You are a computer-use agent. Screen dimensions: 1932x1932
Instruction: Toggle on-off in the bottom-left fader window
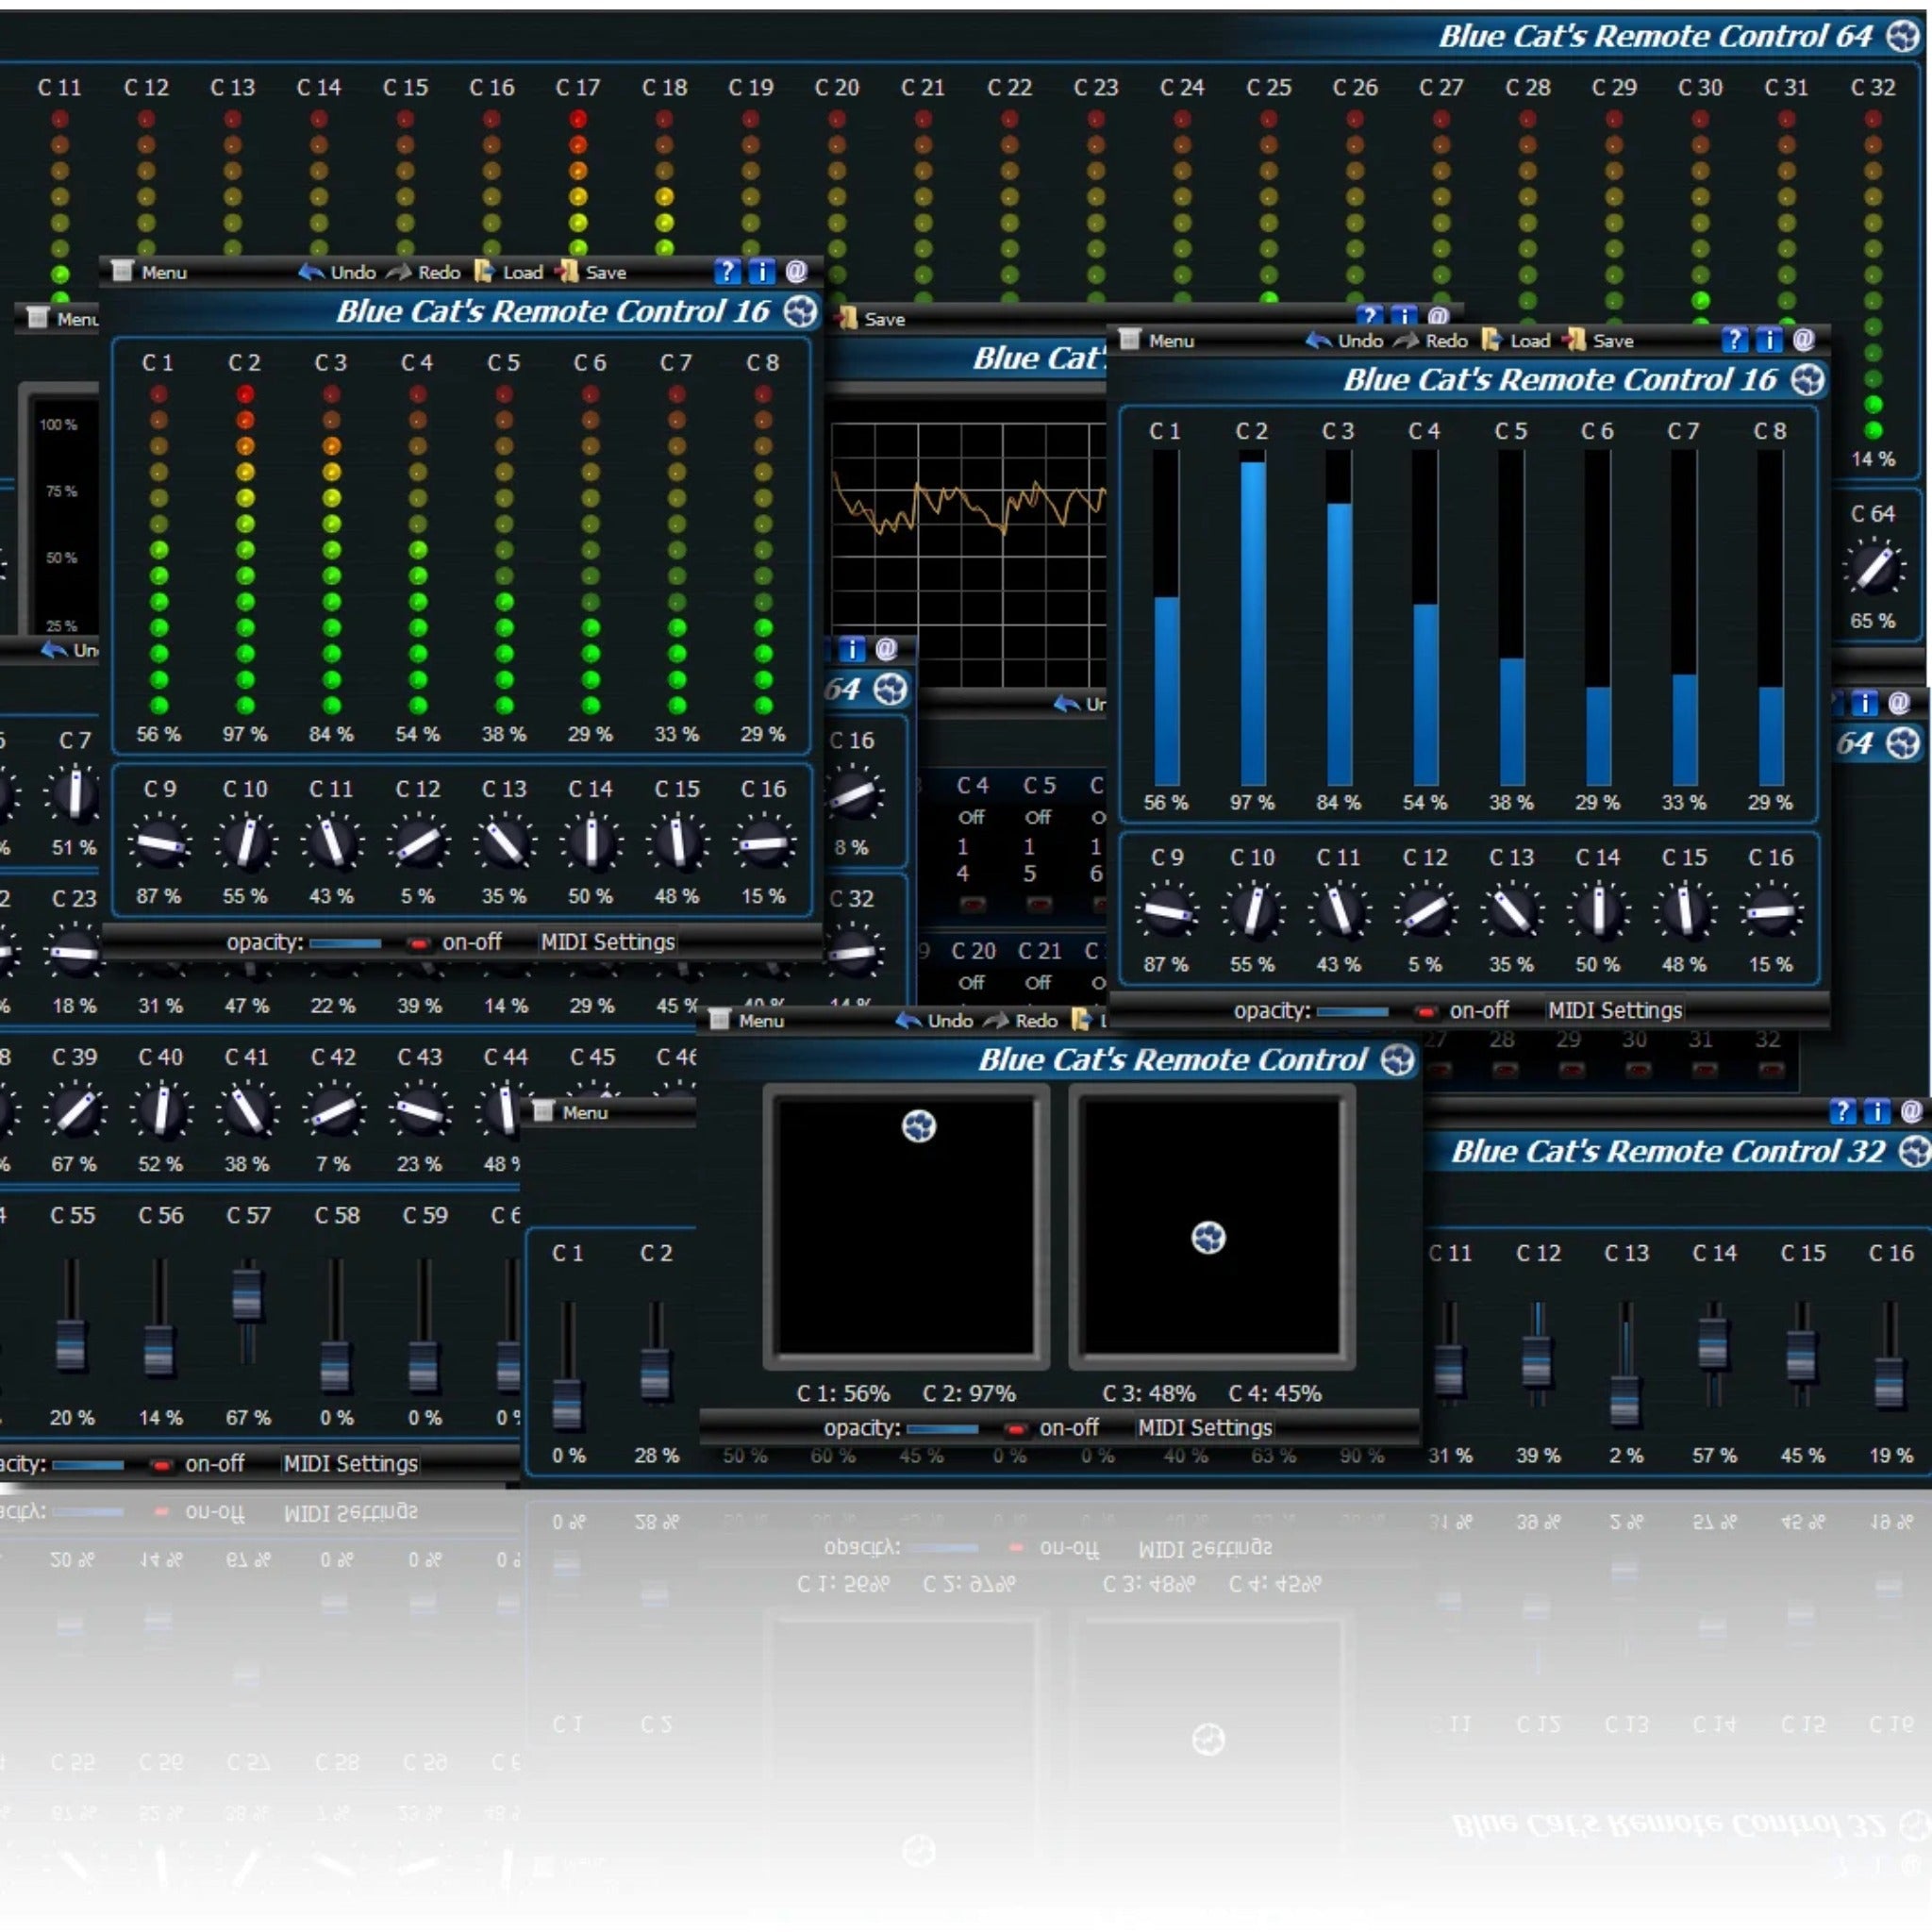[x=162, y=1464]
